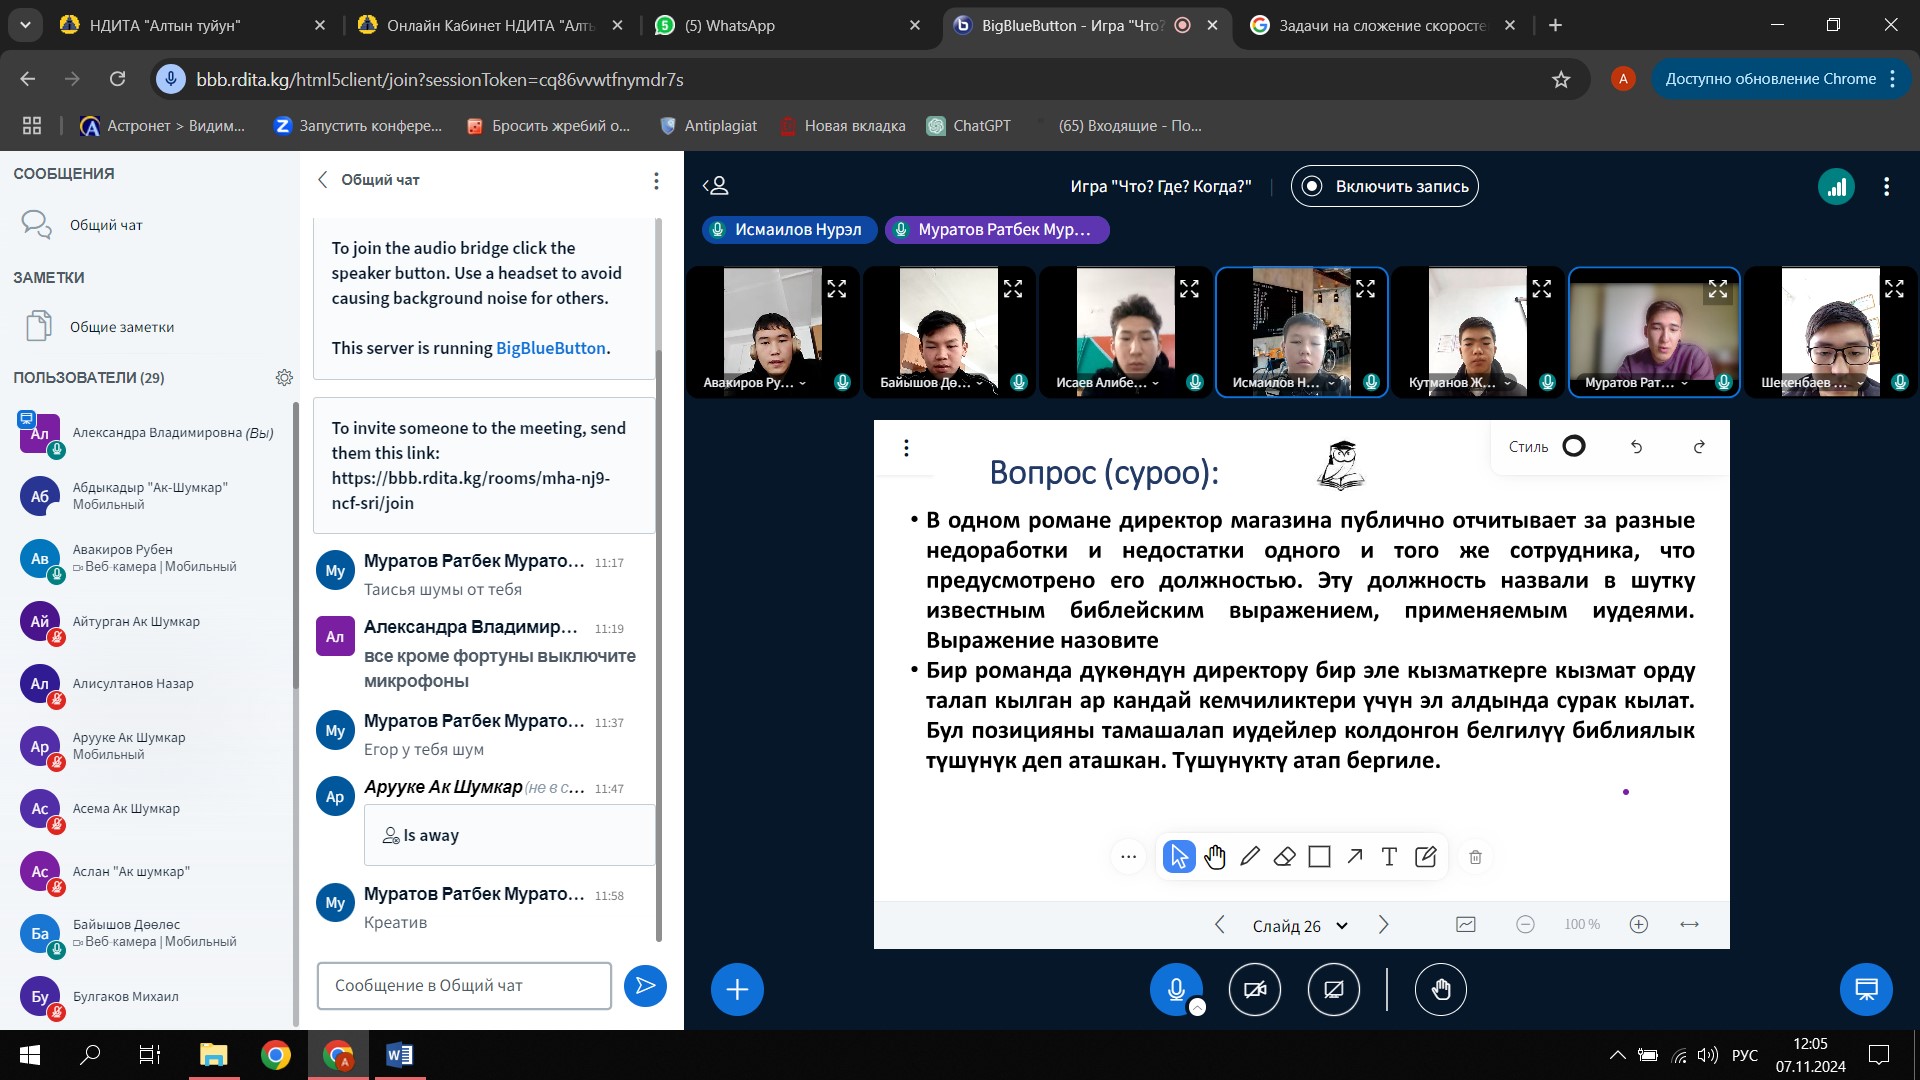Click the Сообщение в Общий чат field

pos(464,986)
